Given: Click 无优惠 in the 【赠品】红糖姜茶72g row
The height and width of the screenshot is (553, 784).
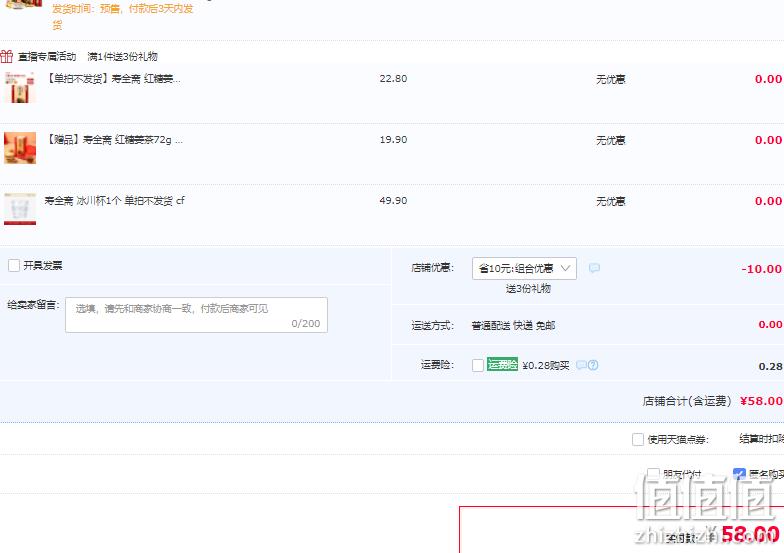Looking at the screenshot, I should click(610, 140).
